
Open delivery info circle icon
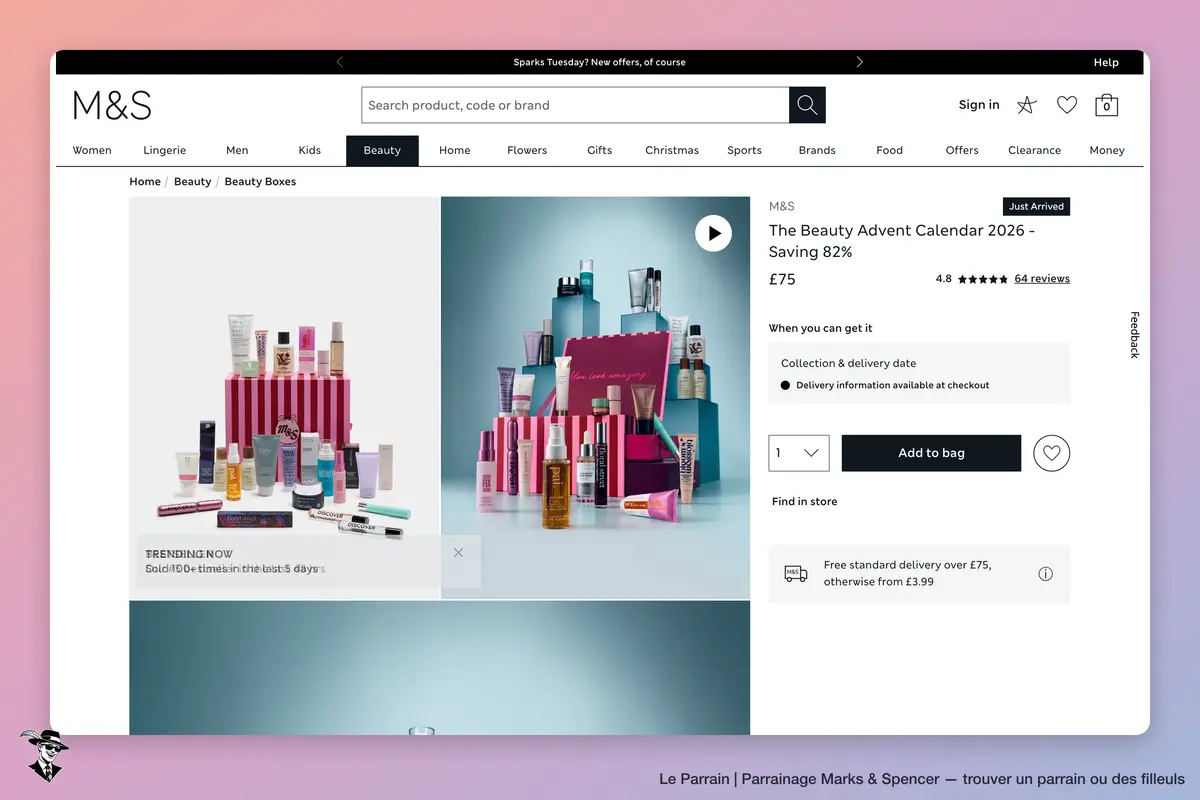[x=1045, y=574]
